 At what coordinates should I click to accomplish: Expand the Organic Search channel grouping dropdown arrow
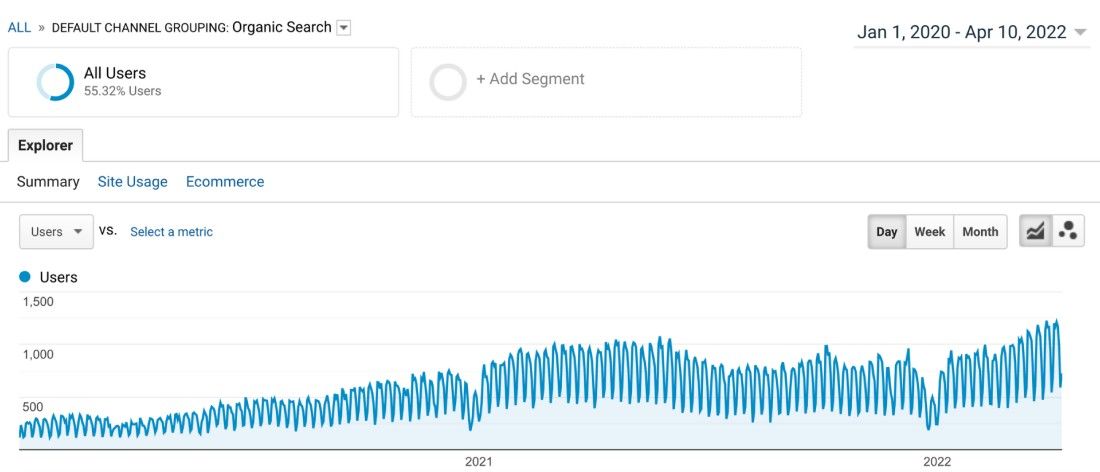[344, 28]
